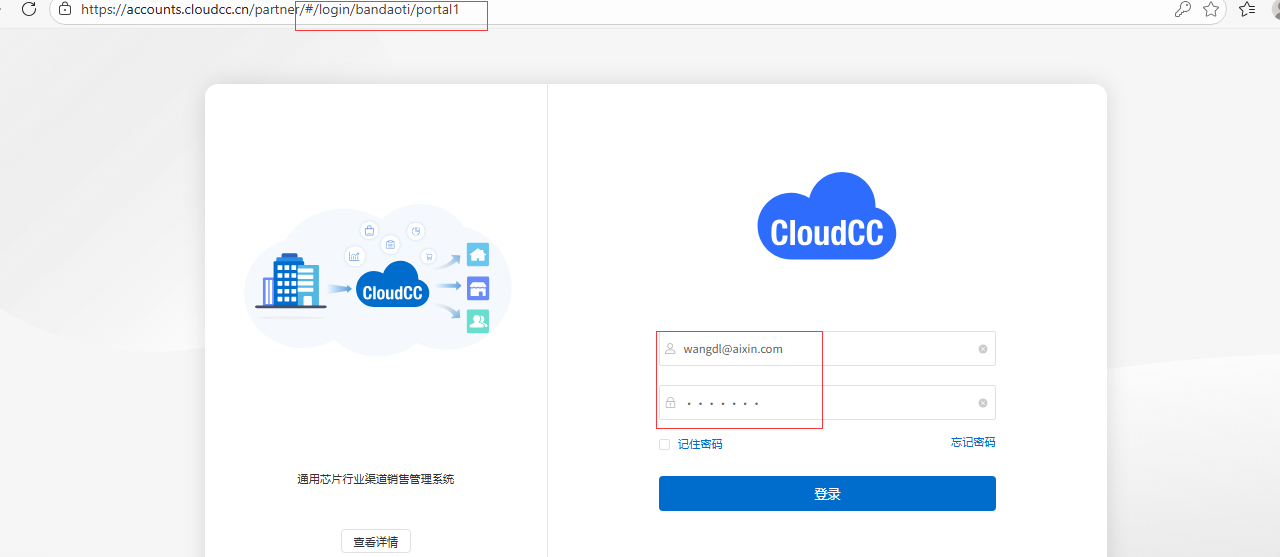Clear the password field using its X icon

983,403
